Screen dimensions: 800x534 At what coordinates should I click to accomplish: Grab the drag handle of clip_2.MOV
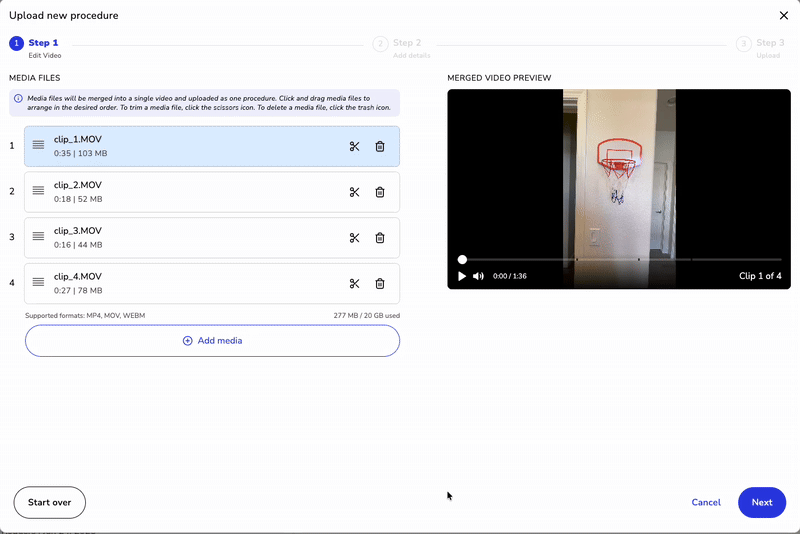(x=38, y=190)
